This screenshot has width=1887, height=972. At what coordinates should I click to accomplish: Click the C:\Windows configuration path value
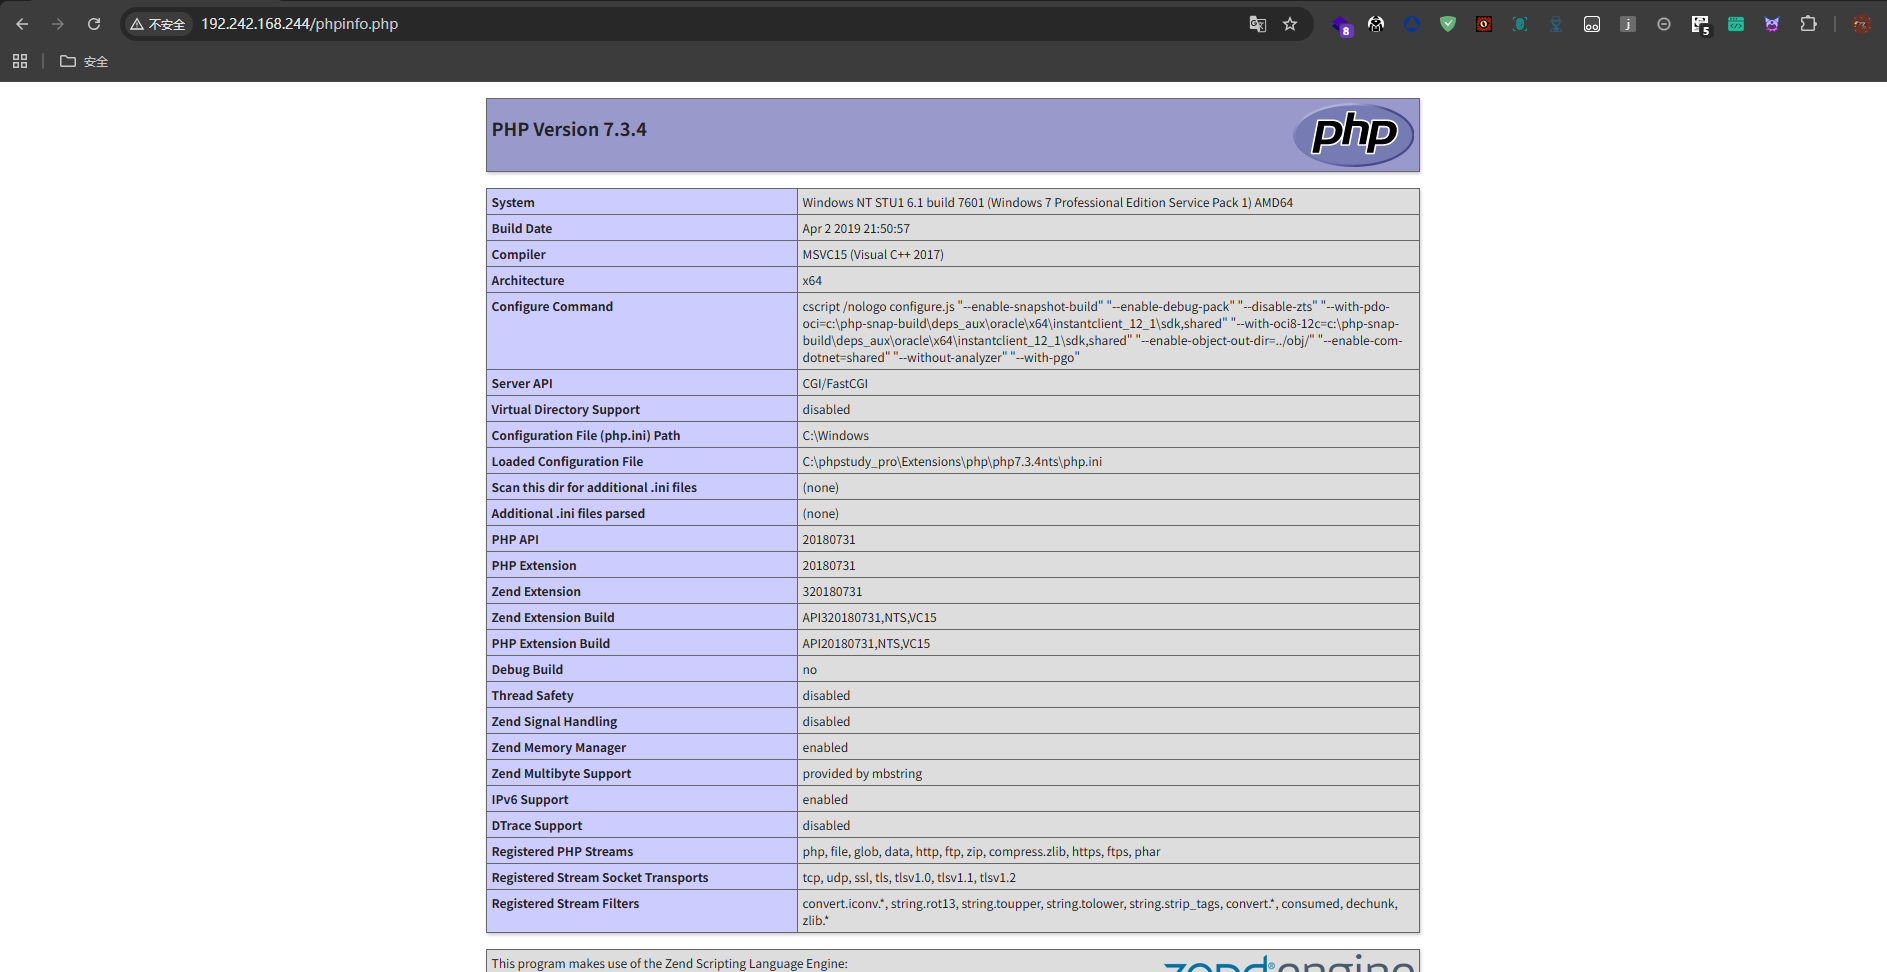point(835,435)
